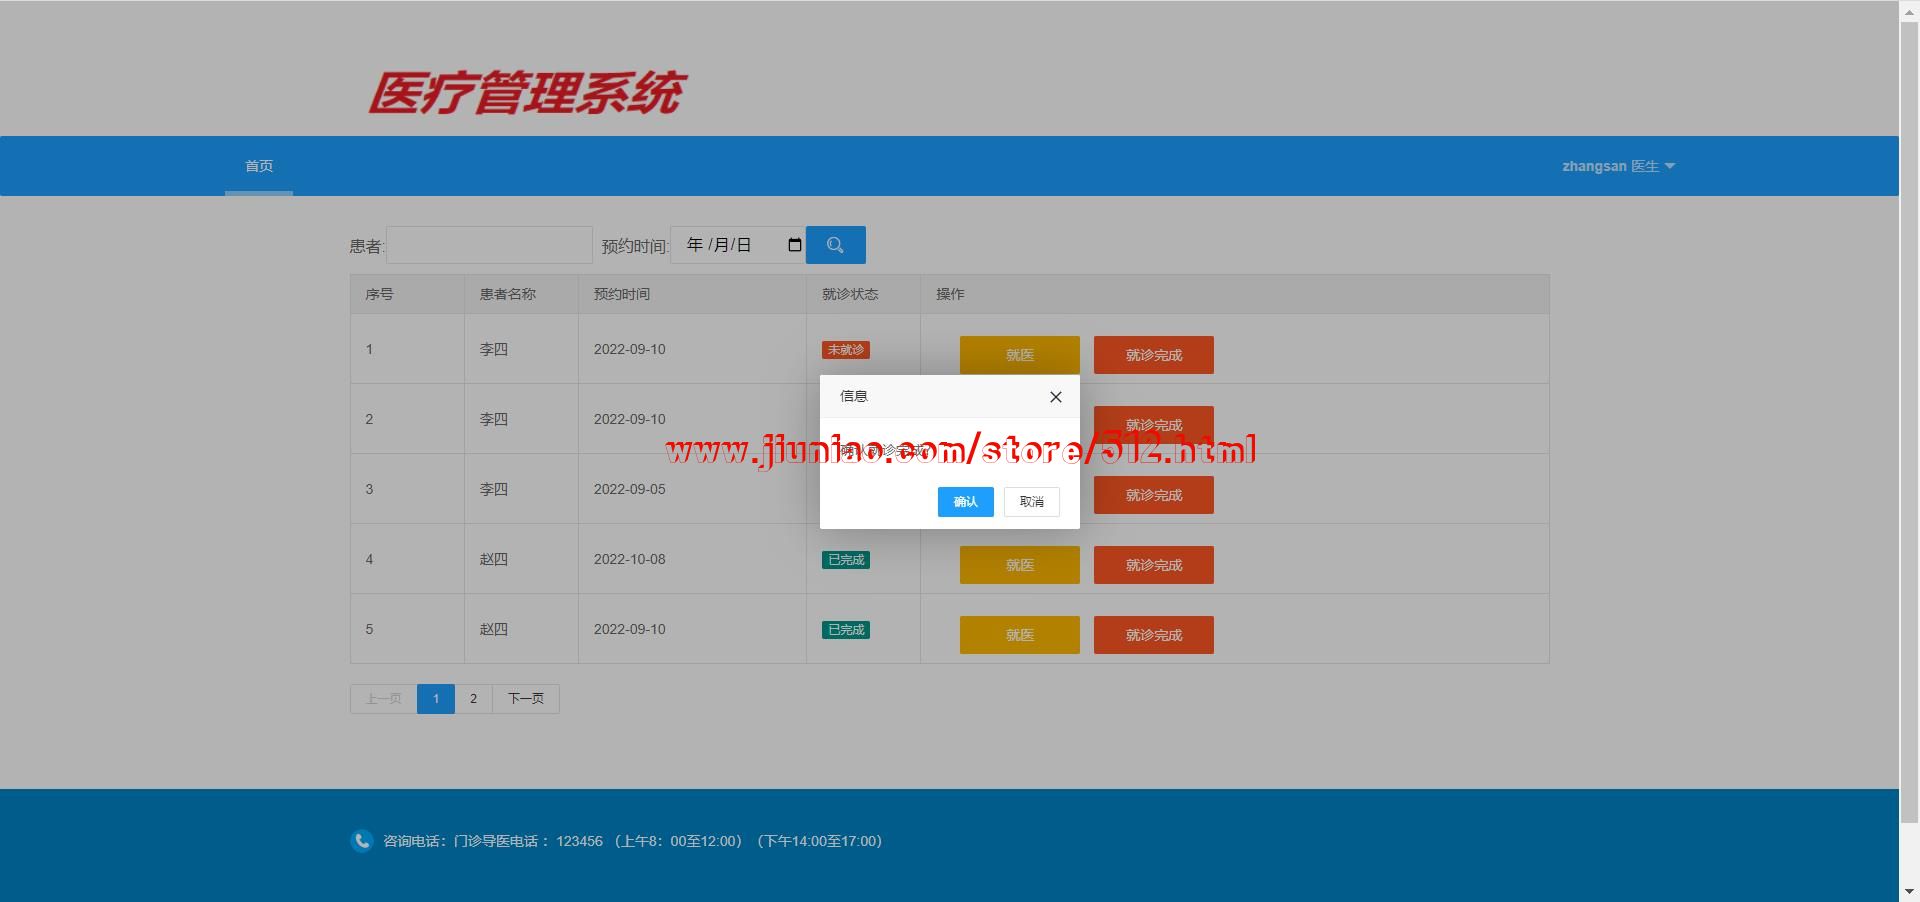The image size is (1920, 902).
Task: Open the calendar picker in the date field
Action: pyautogui.click(x=795, y=245)
